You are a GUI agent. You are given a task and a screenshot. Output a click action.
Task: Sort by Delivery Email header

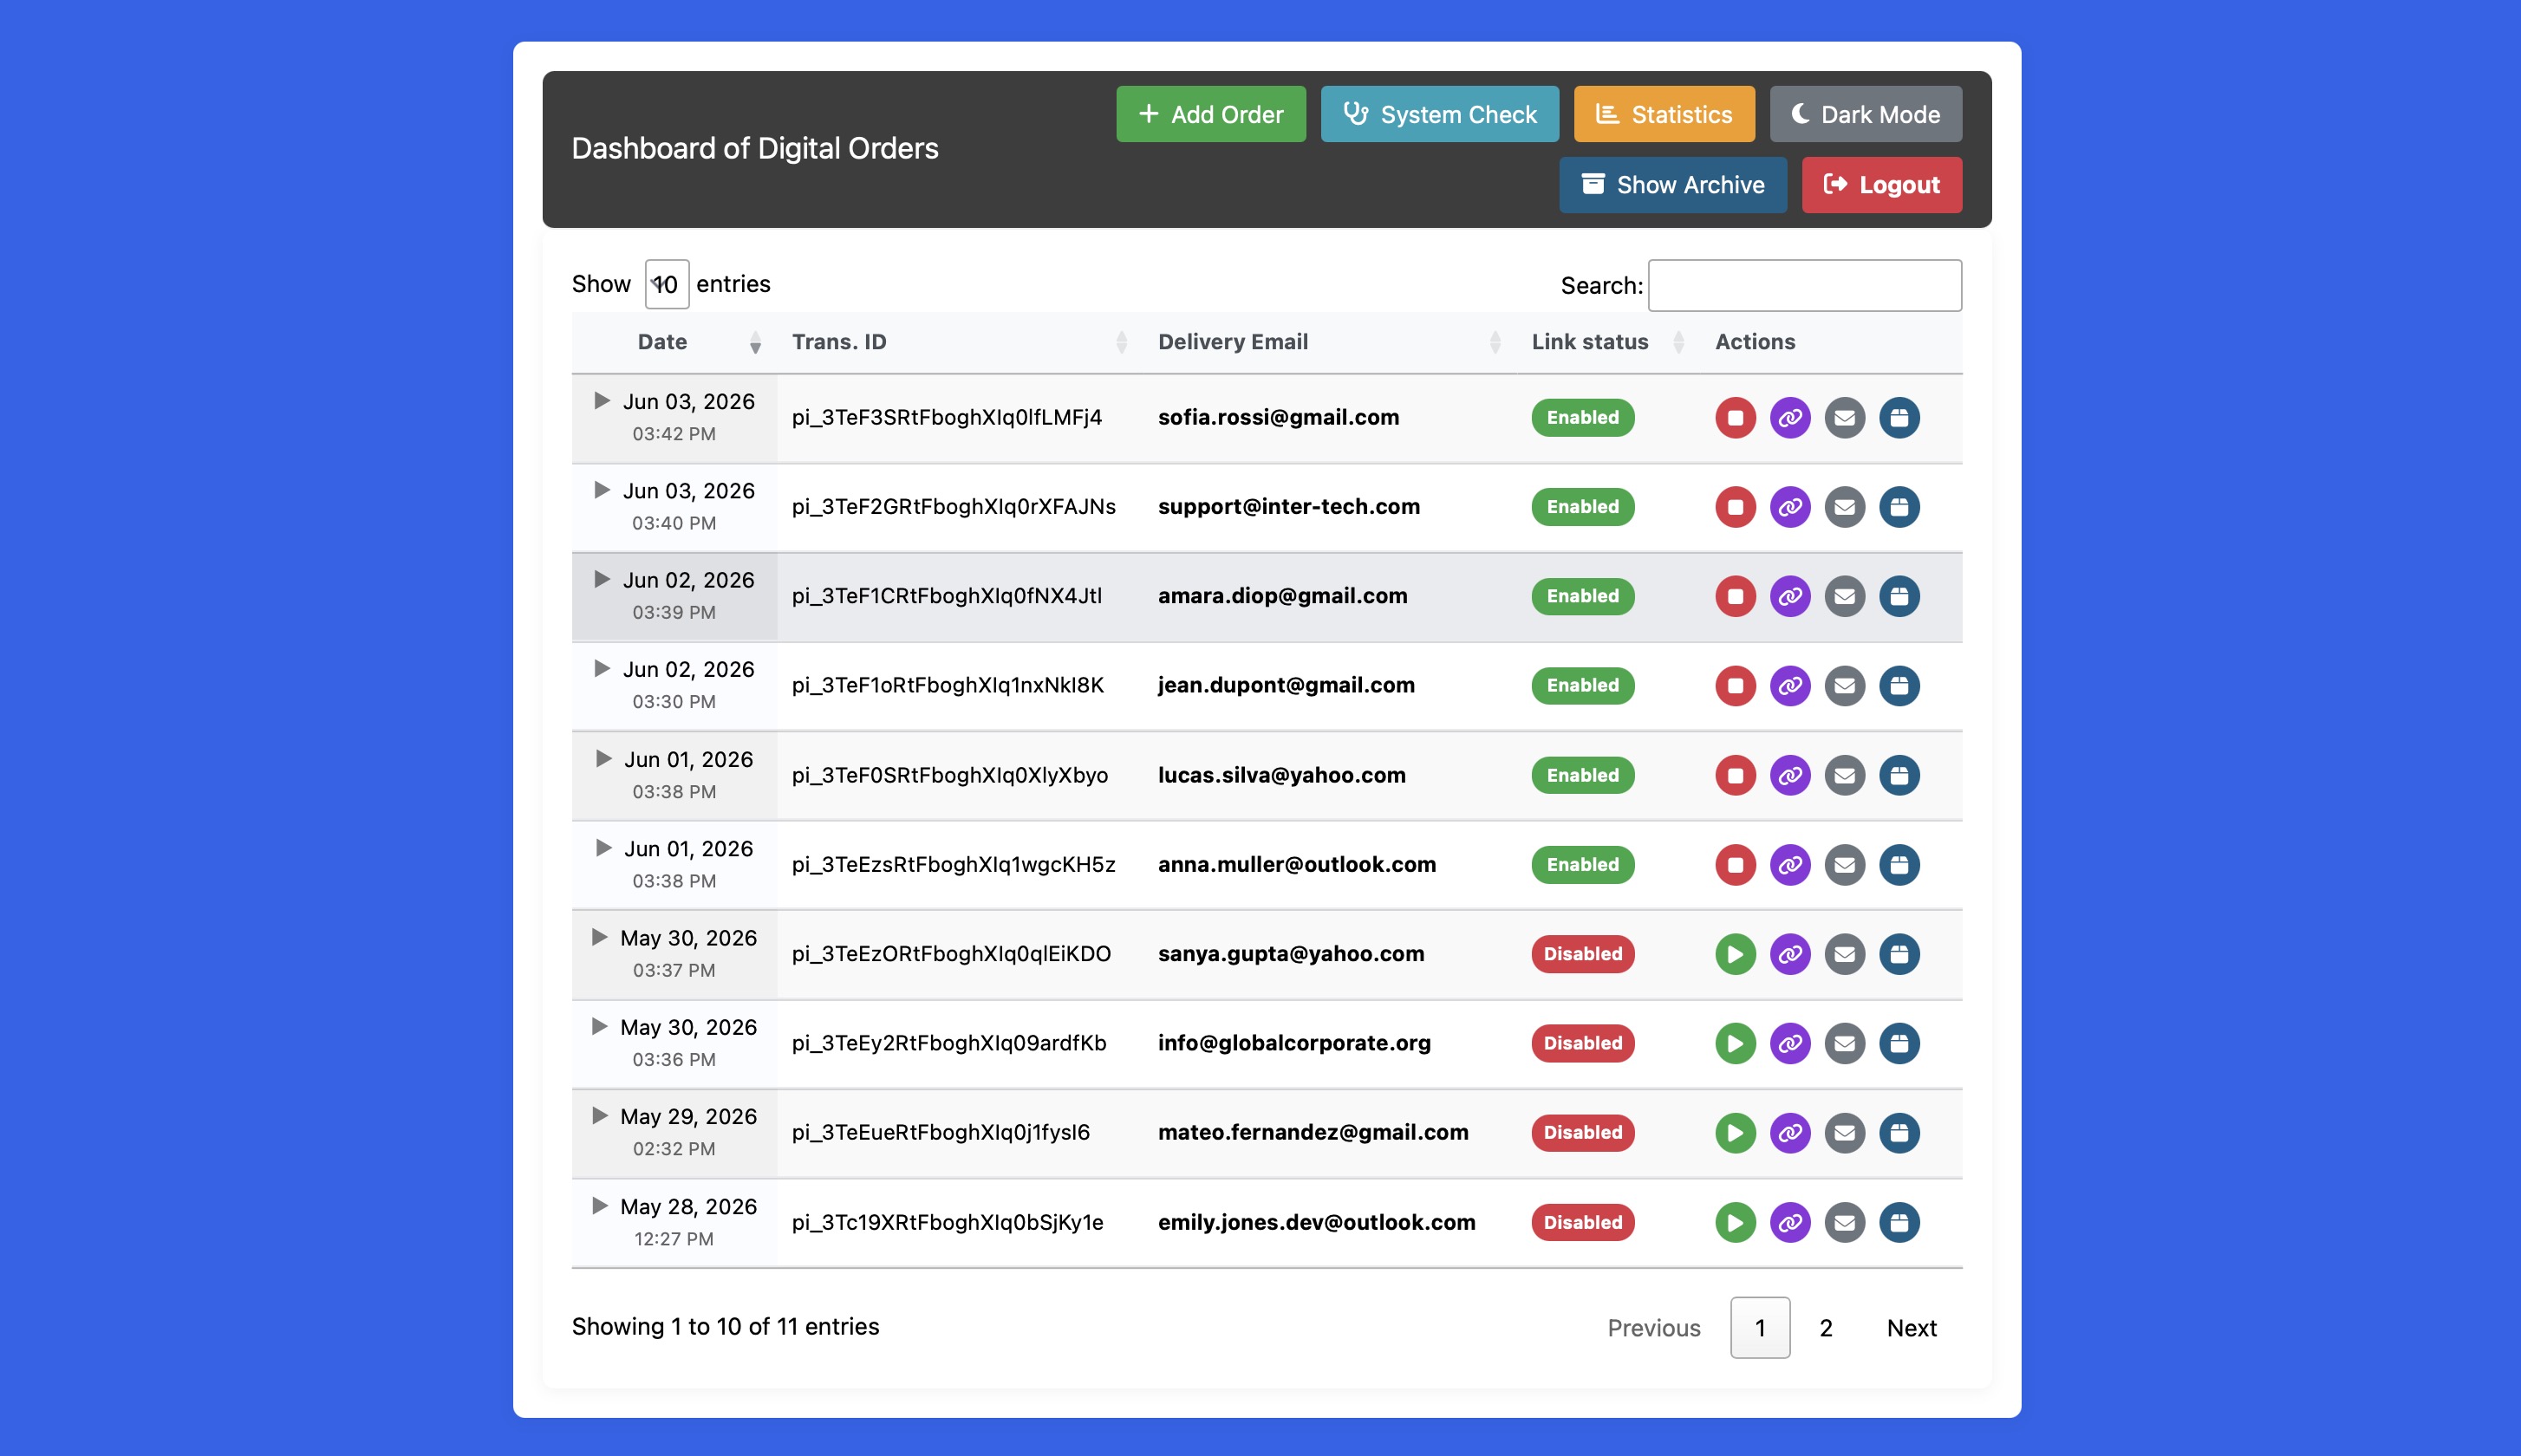click(x=1329, y=342)
